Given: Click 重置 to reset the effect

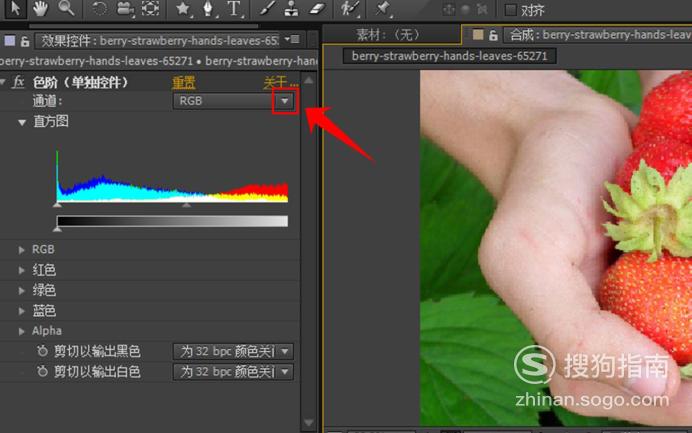Looking at the screenshot, I should (184, 83).
